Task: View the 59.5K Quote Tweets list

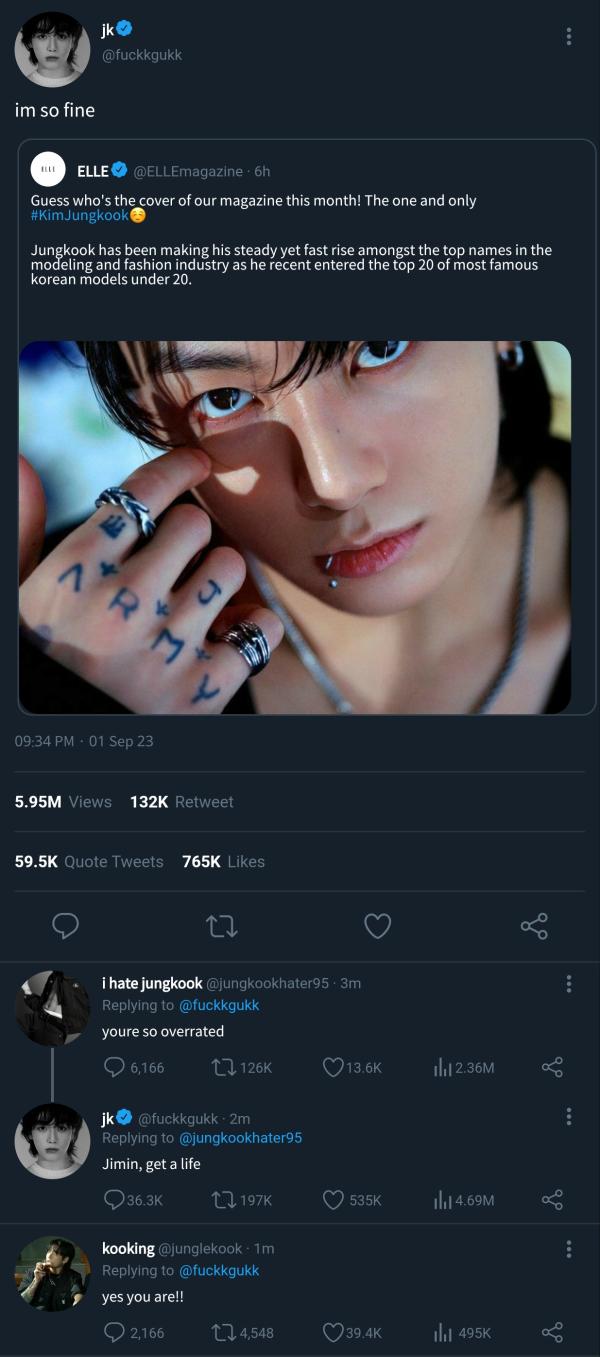Action: tap(89, 861)
